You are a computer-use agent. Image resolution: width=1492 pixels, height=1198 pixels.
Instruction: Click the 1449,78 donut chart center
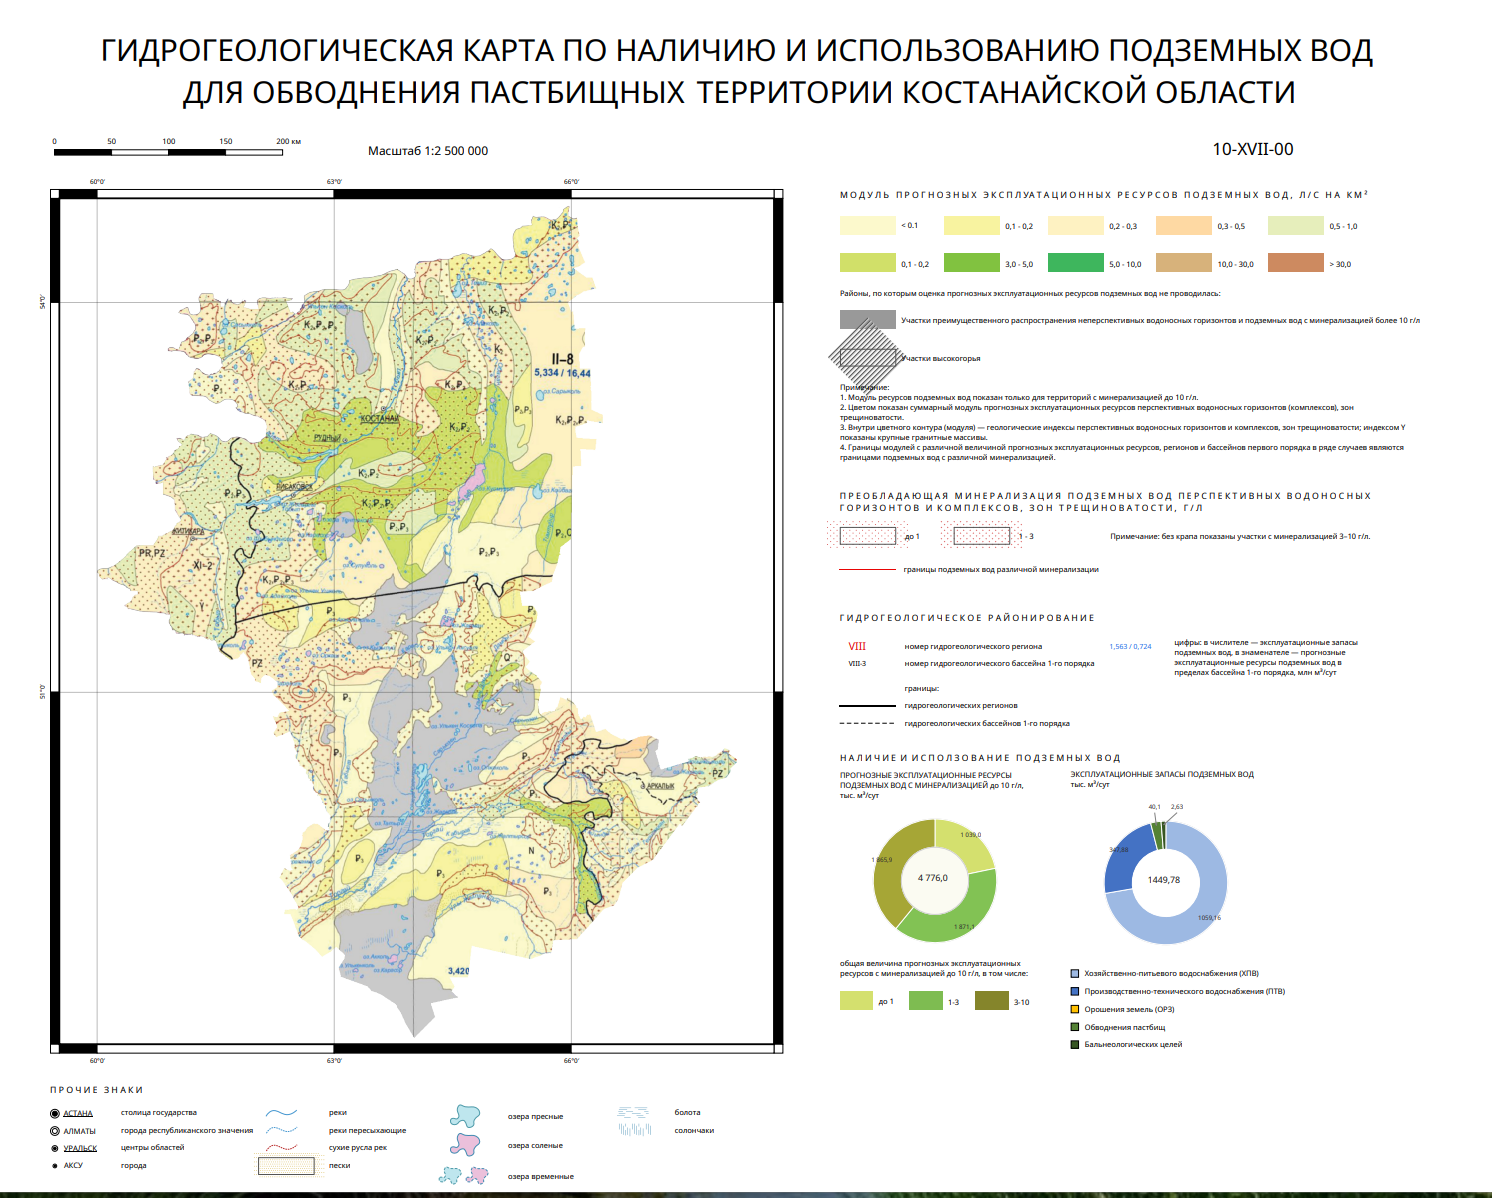(1164, 880)
